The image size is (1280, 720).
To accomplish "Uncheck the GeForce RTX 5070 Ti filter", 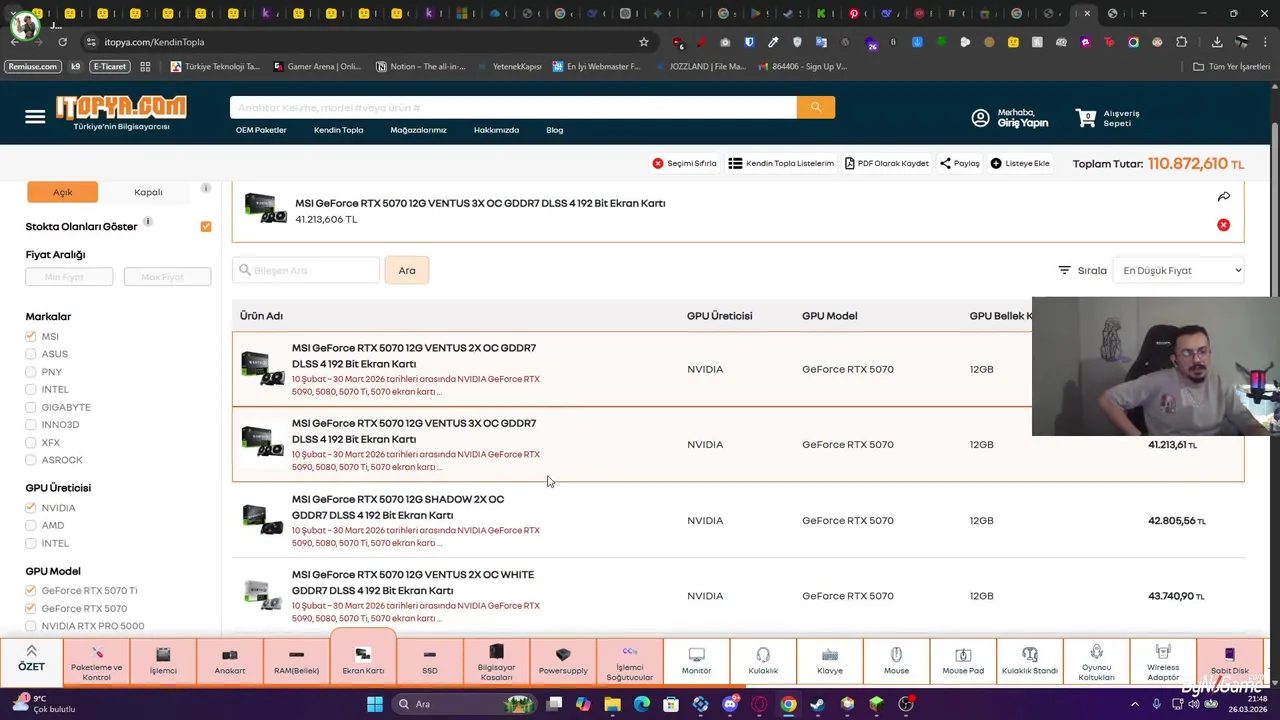I will (x=31, y=591).
